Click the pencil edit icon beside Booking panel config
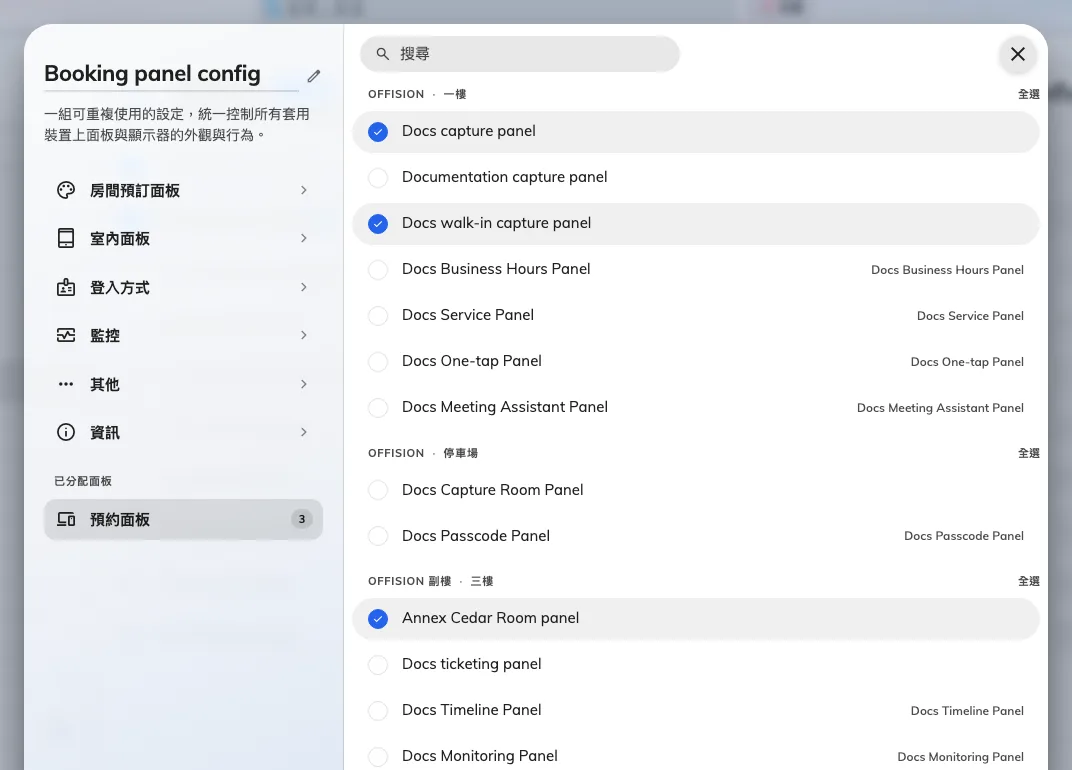The width and height of the screenshot is (1072, 770). [x=314, y=76]
